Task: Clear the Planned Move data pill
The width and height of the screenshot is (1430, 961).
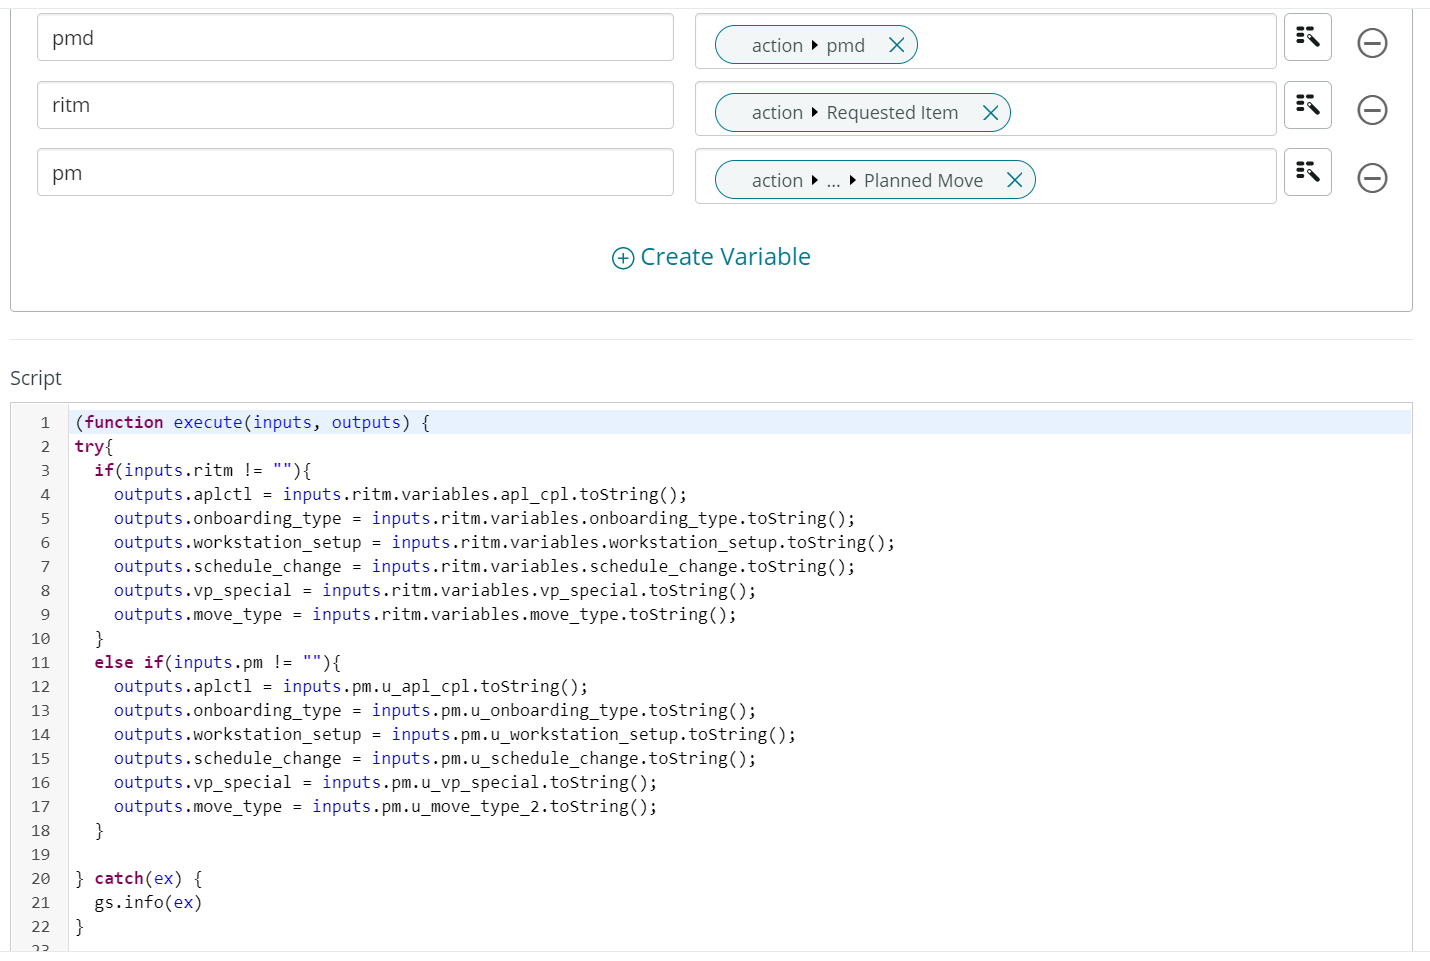Action: pyautogui.click(x=1014, y=180)
